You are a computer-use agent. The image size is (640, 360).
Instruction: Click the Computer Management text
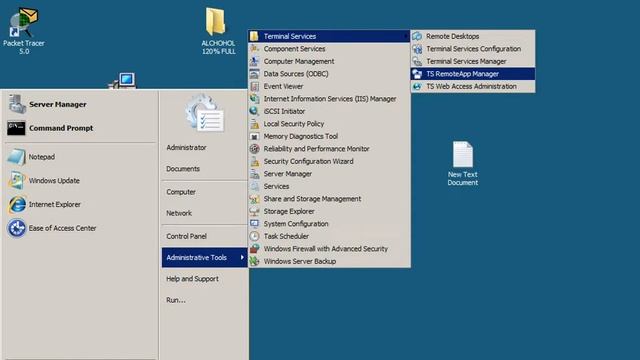[299, 61]
